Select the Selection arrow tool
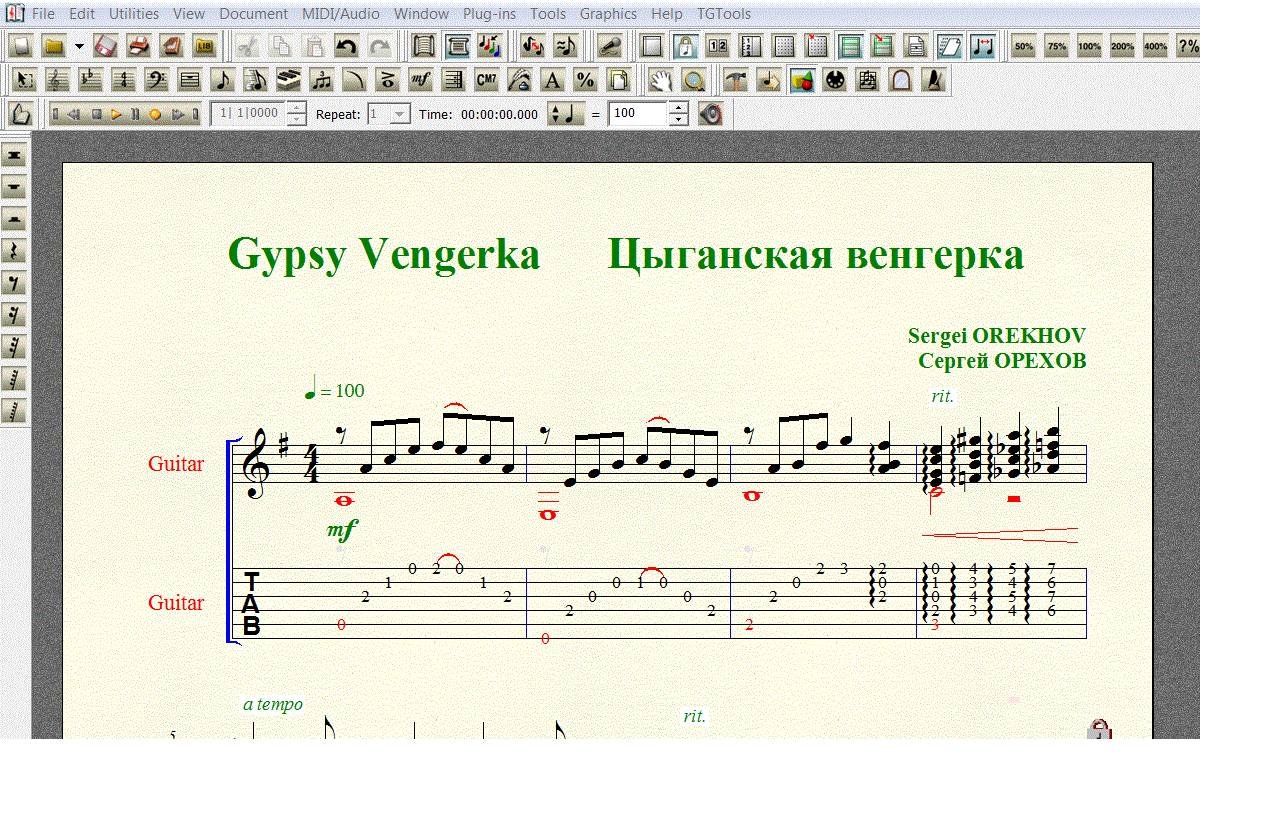The height and width of the screenshot is (817, 1274). 25,80
